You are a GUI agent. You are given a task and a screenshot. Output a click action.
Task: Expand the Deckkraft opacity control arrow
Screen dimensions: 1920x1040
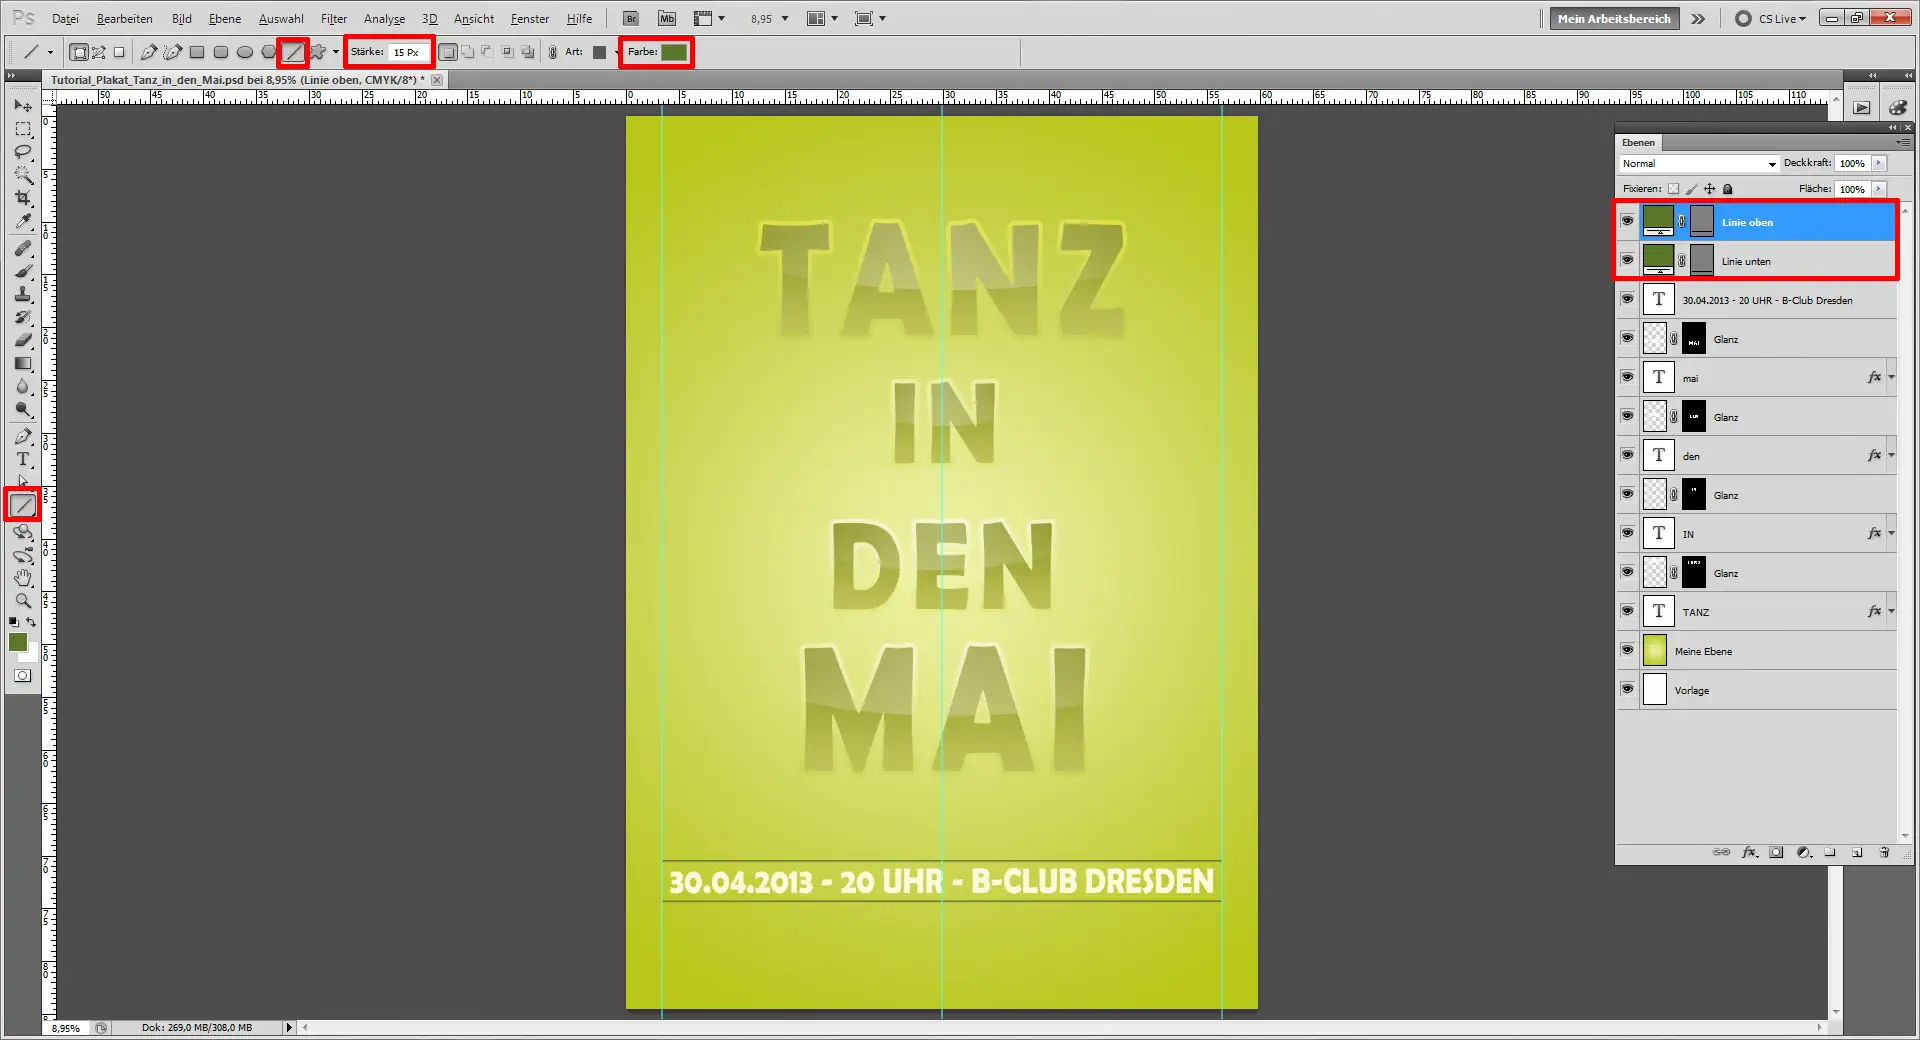[x=1879, y=163]
